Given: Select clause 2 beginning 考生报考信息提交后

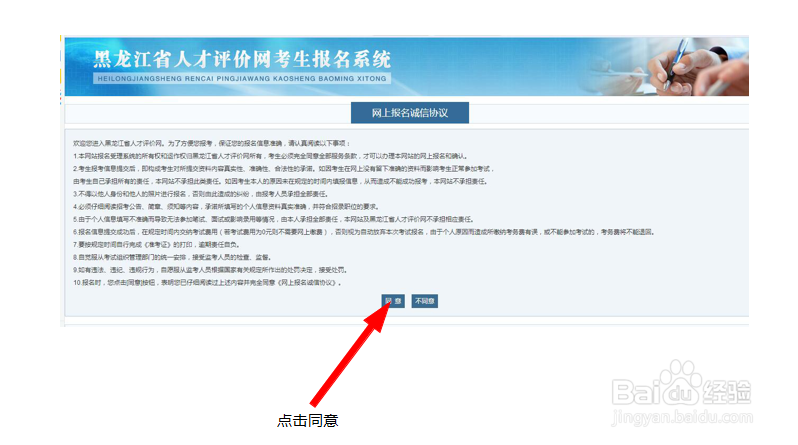Looking at the screenshot, I should click(x=283, y=169).
